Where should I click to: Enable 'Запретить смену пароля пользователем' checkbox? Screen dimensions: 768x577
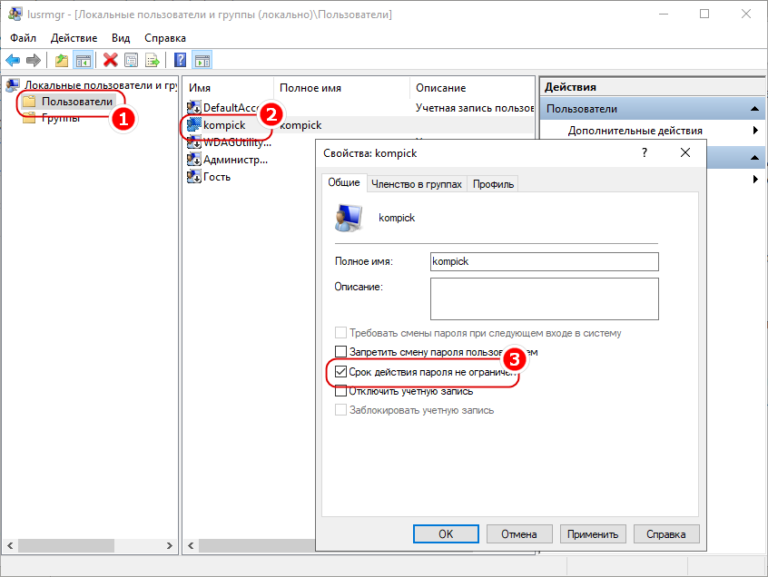click(x=341, y=352)
